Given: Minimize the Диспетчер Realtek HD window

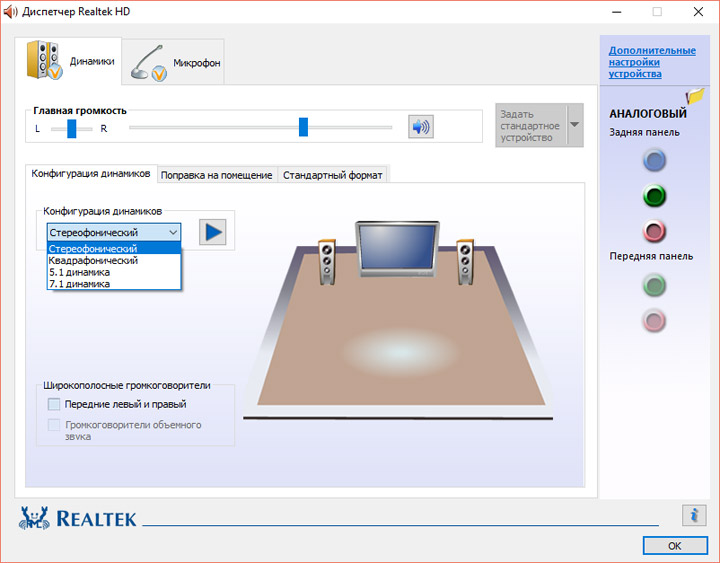Looking at the screenshot, I should 617,12.
